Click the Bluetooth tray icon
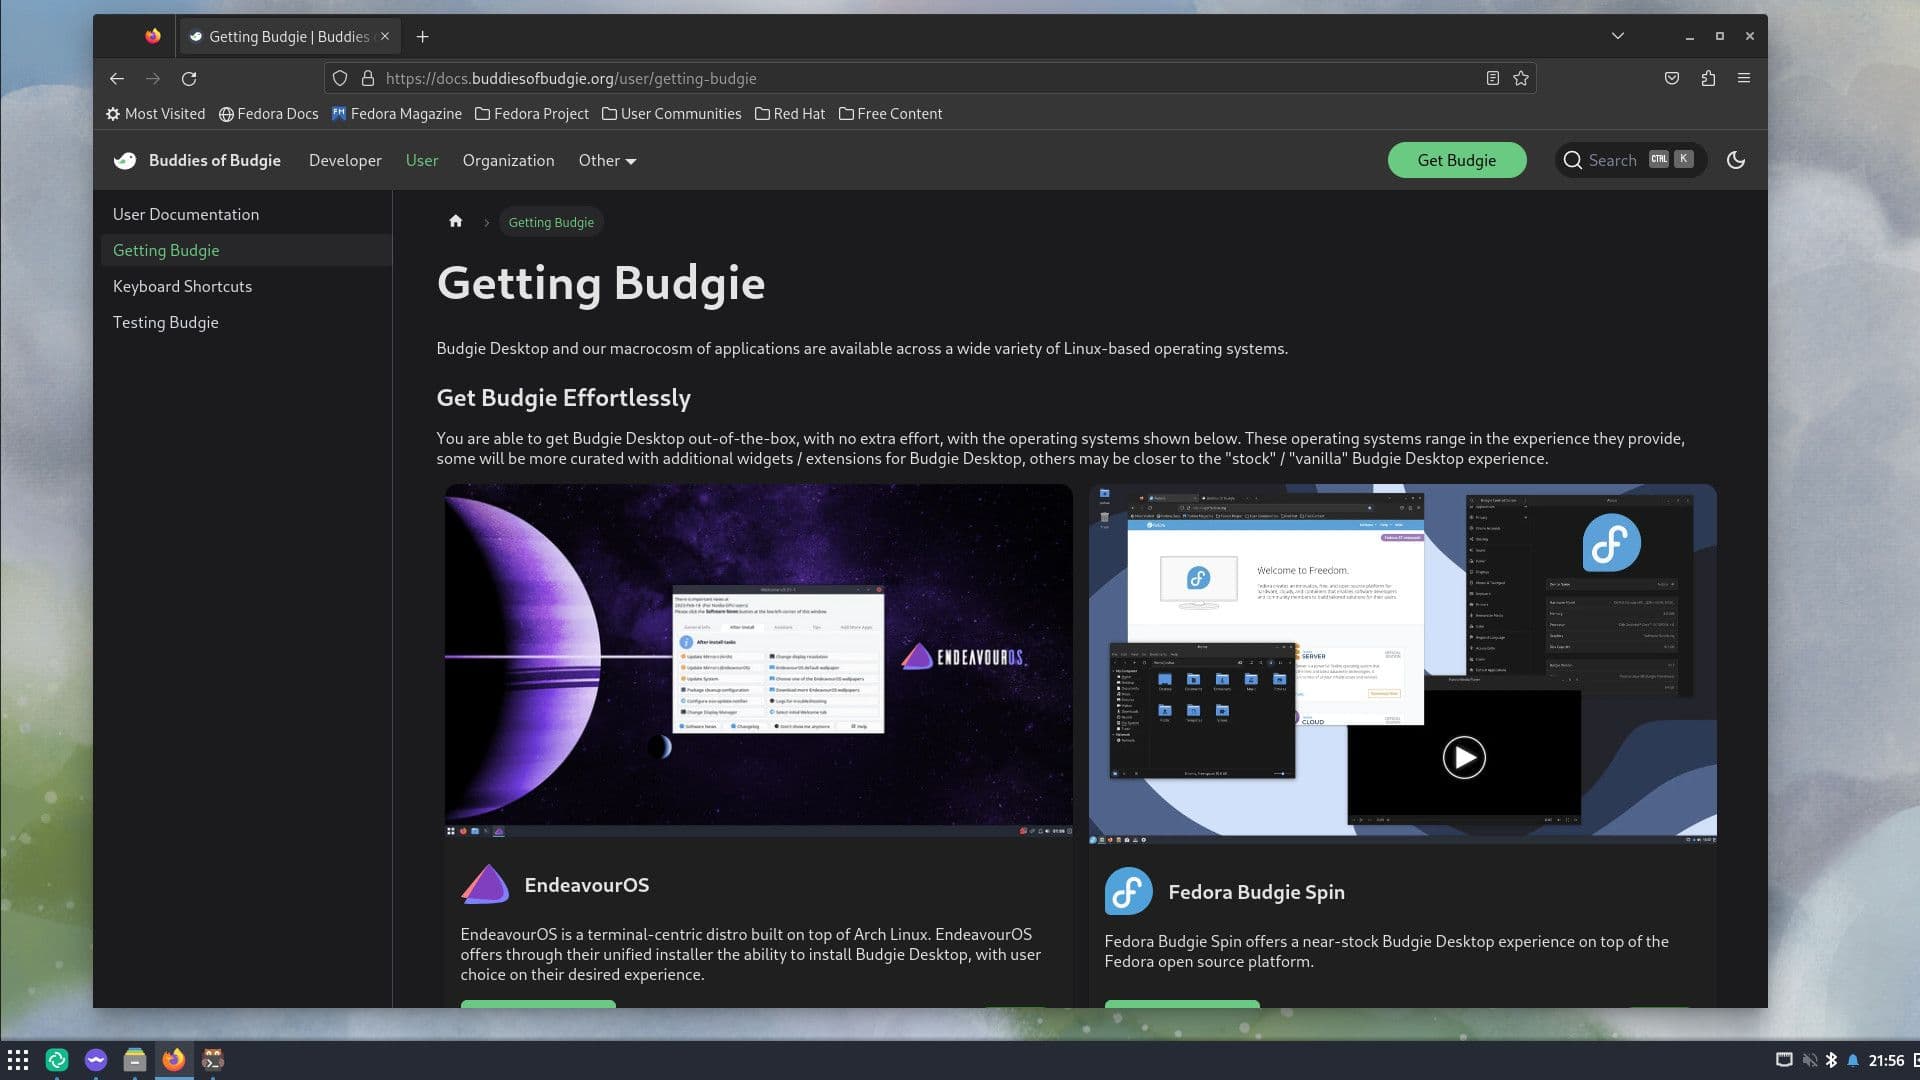Image resolution: width=1920 pixels, height=1080 pixels. pos(1832,1060)
